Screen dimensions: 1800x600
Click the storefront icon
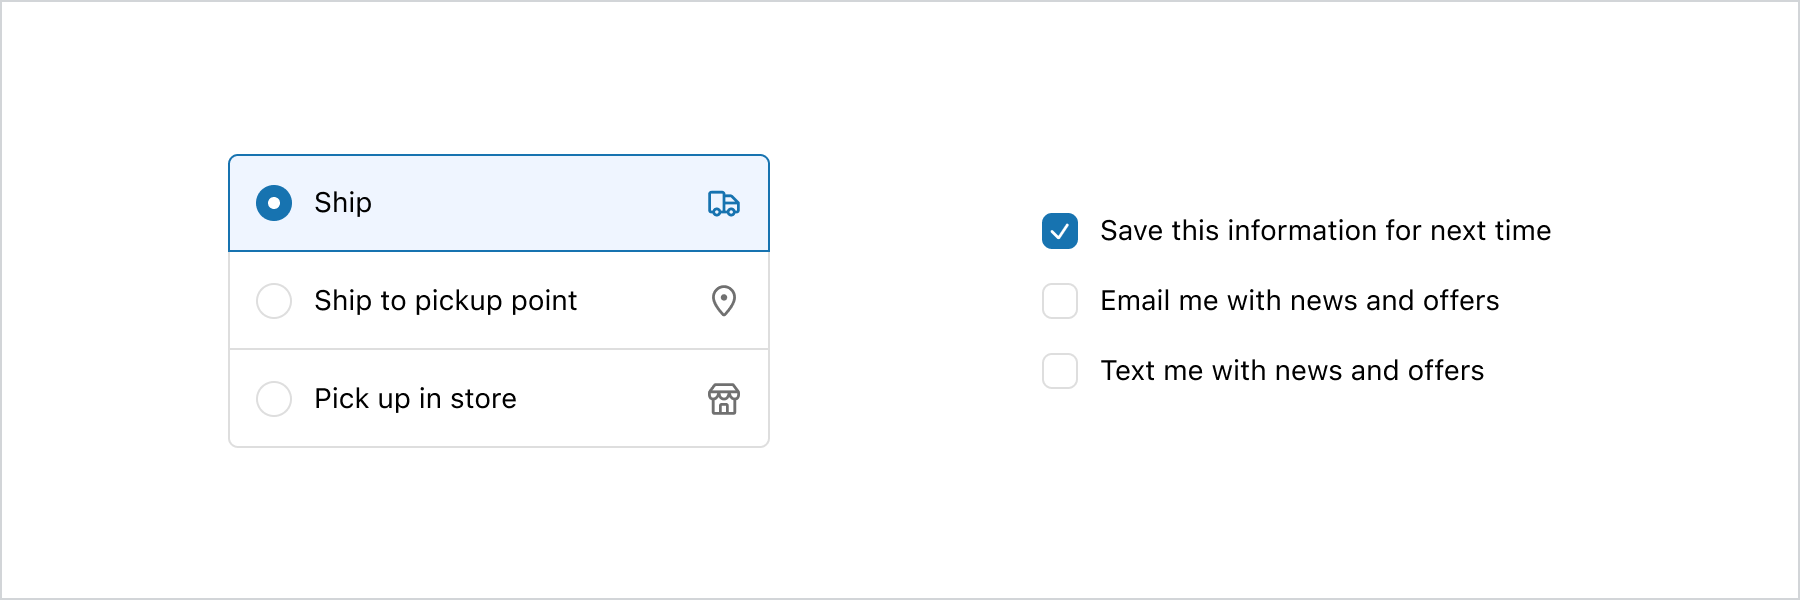724,398
